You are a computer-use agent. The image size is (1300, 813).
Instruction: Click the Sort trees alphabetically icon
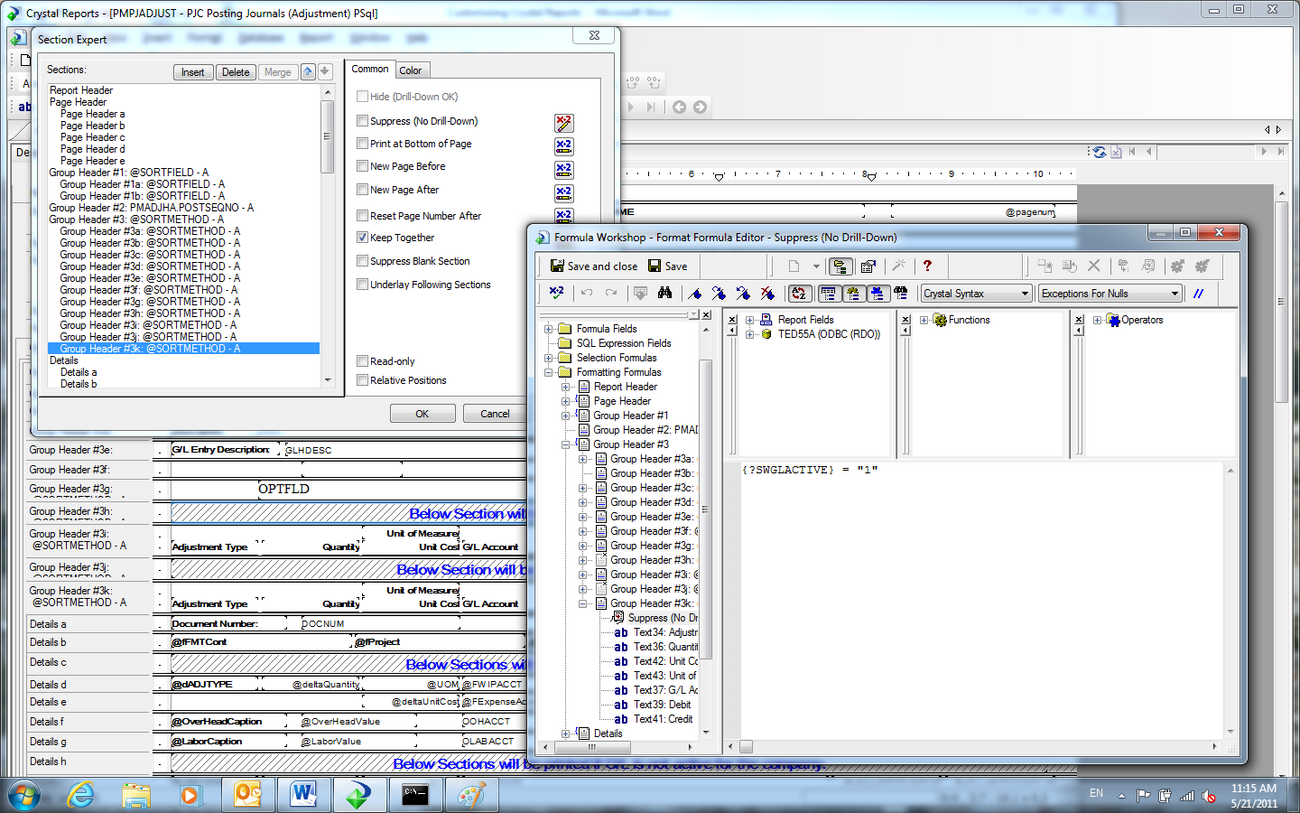coord(799,293)
